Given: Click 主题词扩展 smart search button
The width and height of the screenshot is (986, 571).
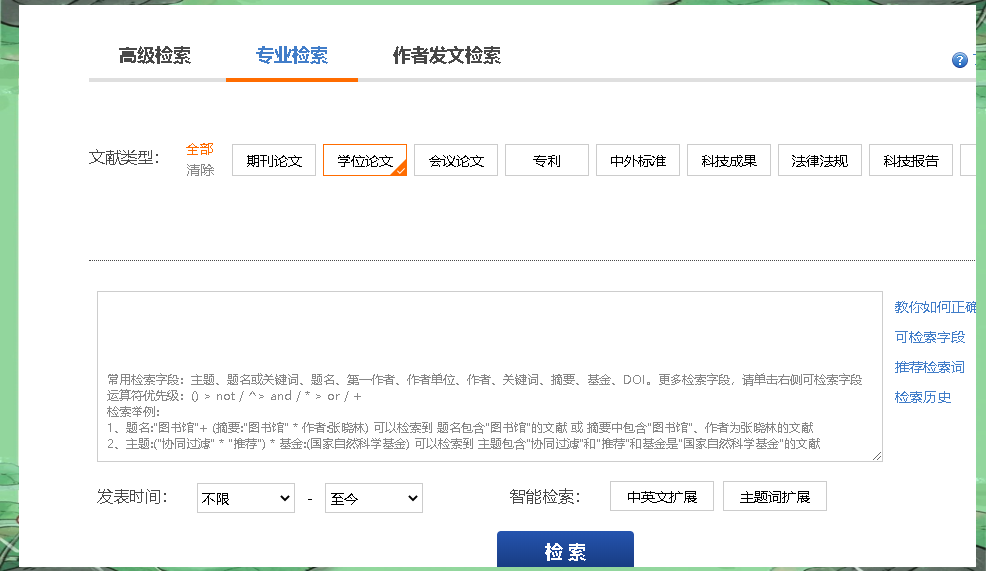Looking at the screenshot, I should (x=775, y=497).
